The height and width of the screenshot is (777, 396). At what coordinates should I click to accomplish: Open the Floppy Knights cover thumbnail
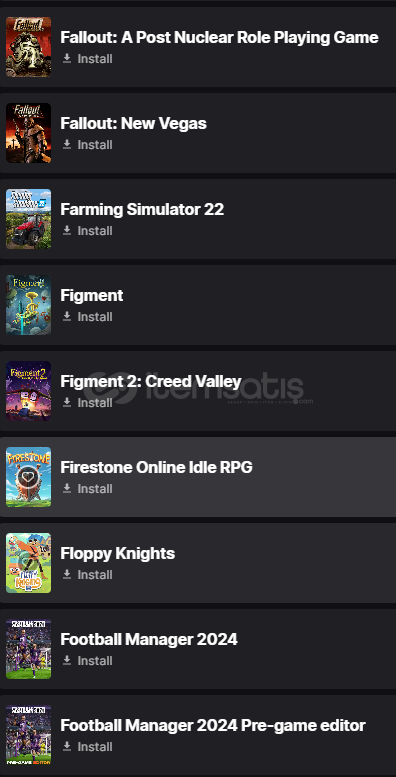pos(28,563)
